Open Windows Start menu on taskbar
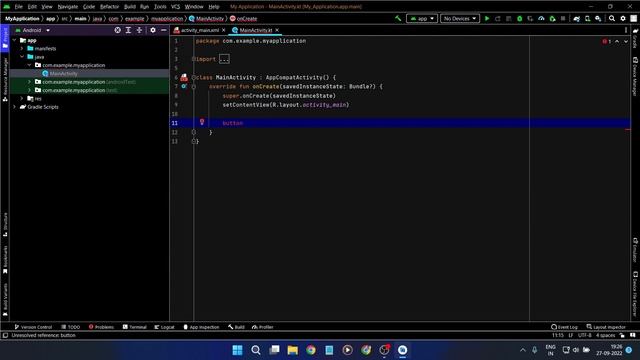The width and height of the screenshot is (640, 360). pos(237,350)
